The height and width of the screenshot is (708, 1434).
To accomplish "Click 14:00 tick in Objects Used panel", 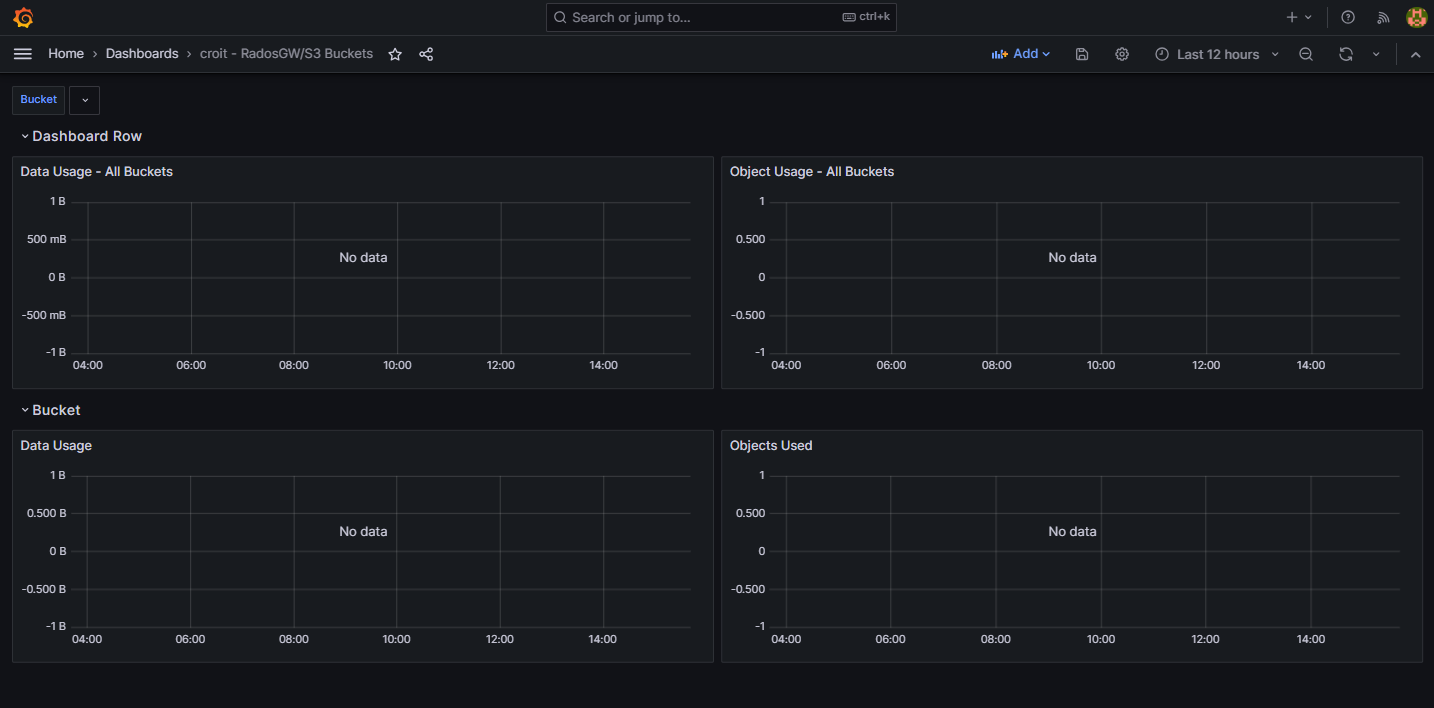I will pyautogui.click(x=1310, y=639).
